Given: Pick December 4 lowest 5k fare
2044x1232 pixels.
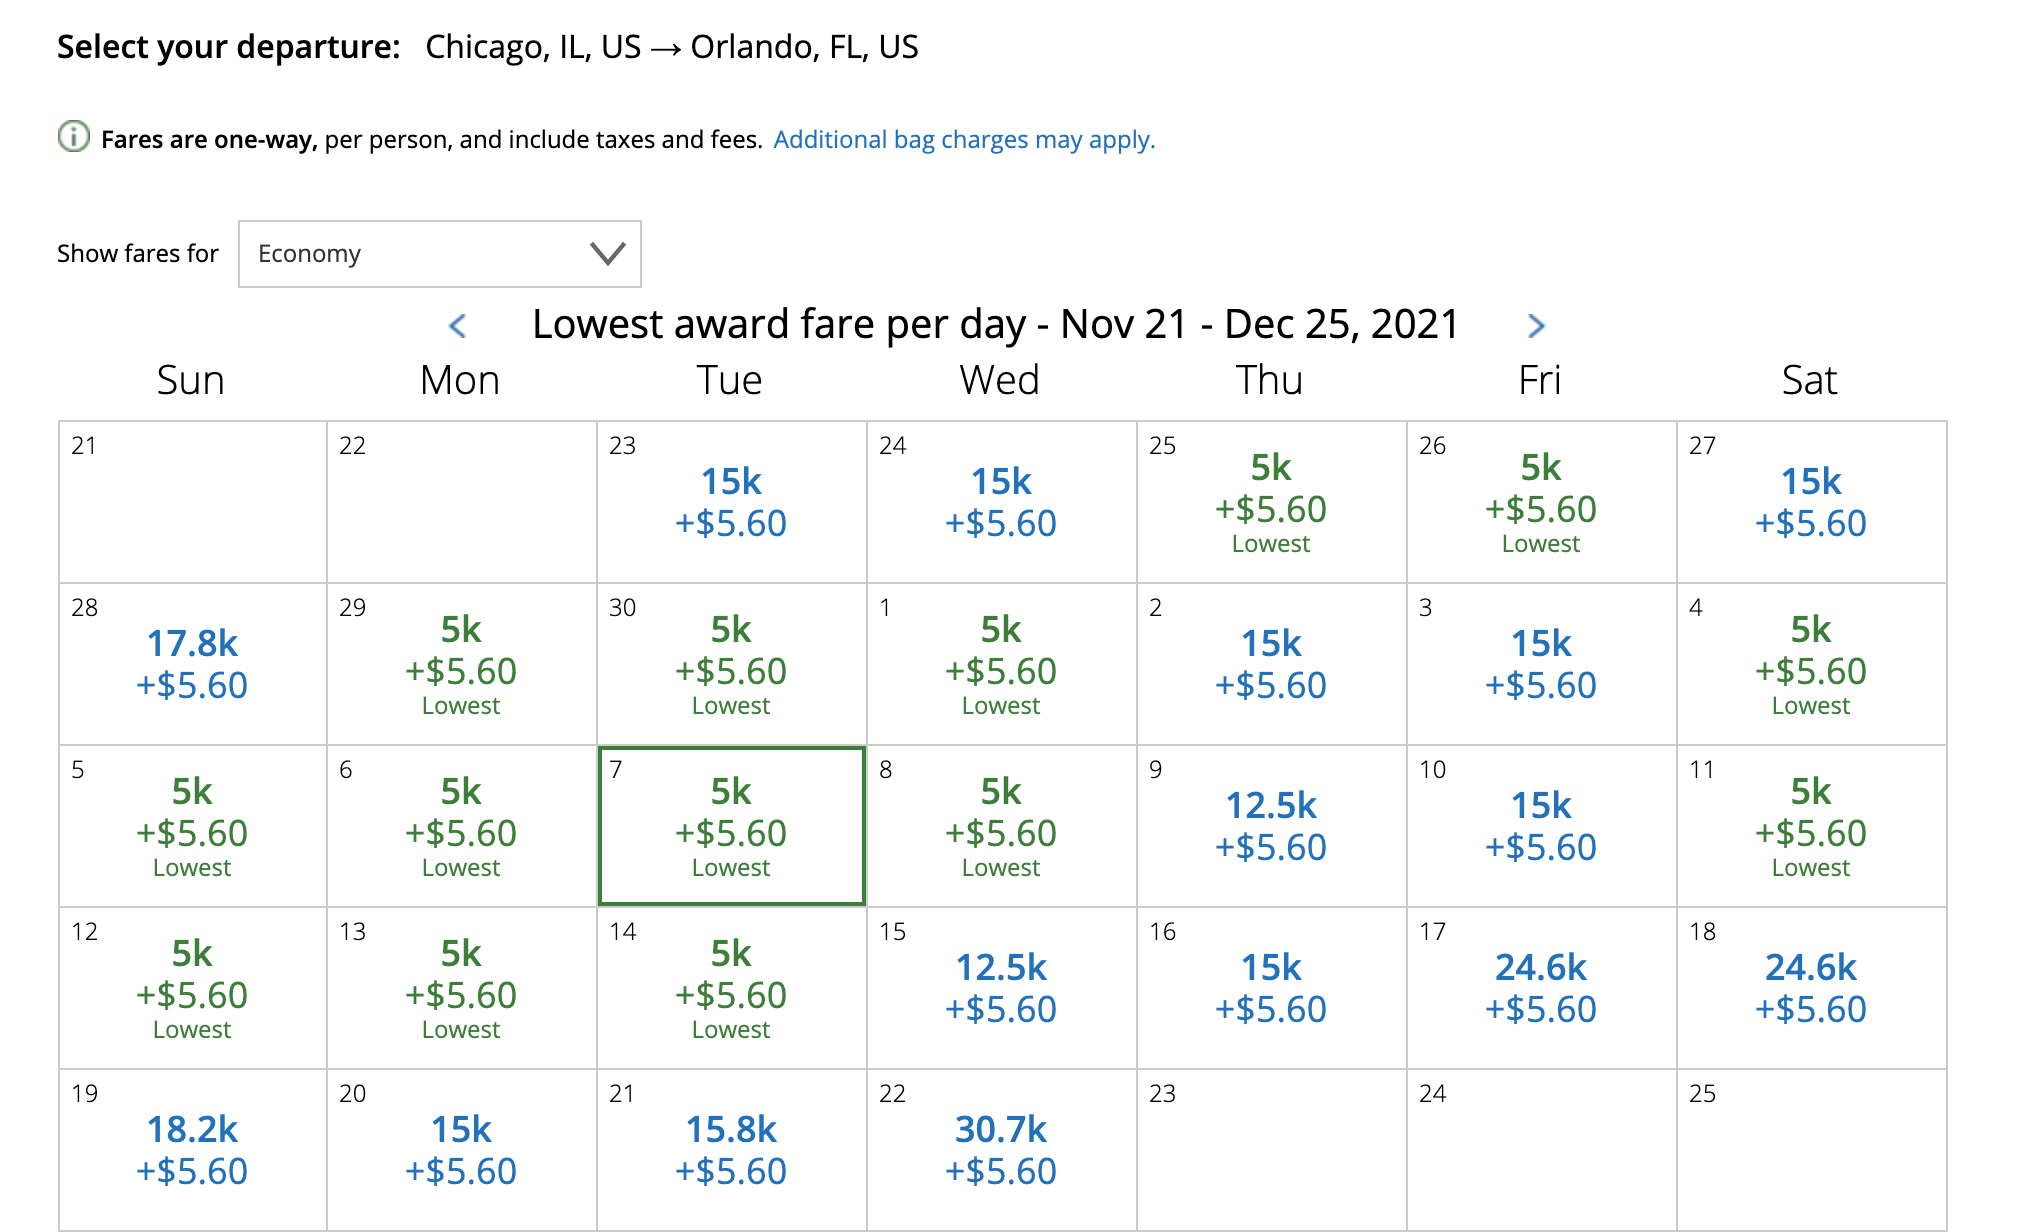Looking at the screenshot, I should tap(1812, 664).
